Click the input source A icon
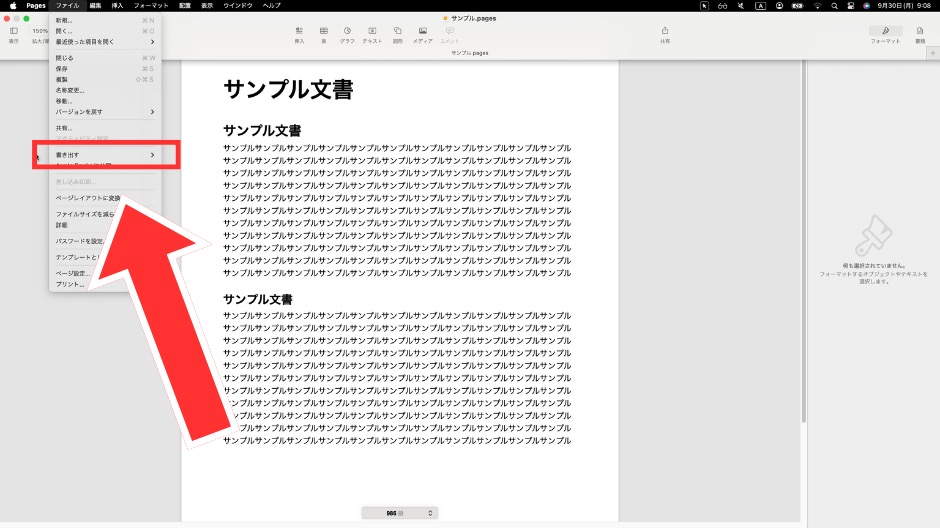The height and width of the screenshot is (528, 940). pos(760,5)
